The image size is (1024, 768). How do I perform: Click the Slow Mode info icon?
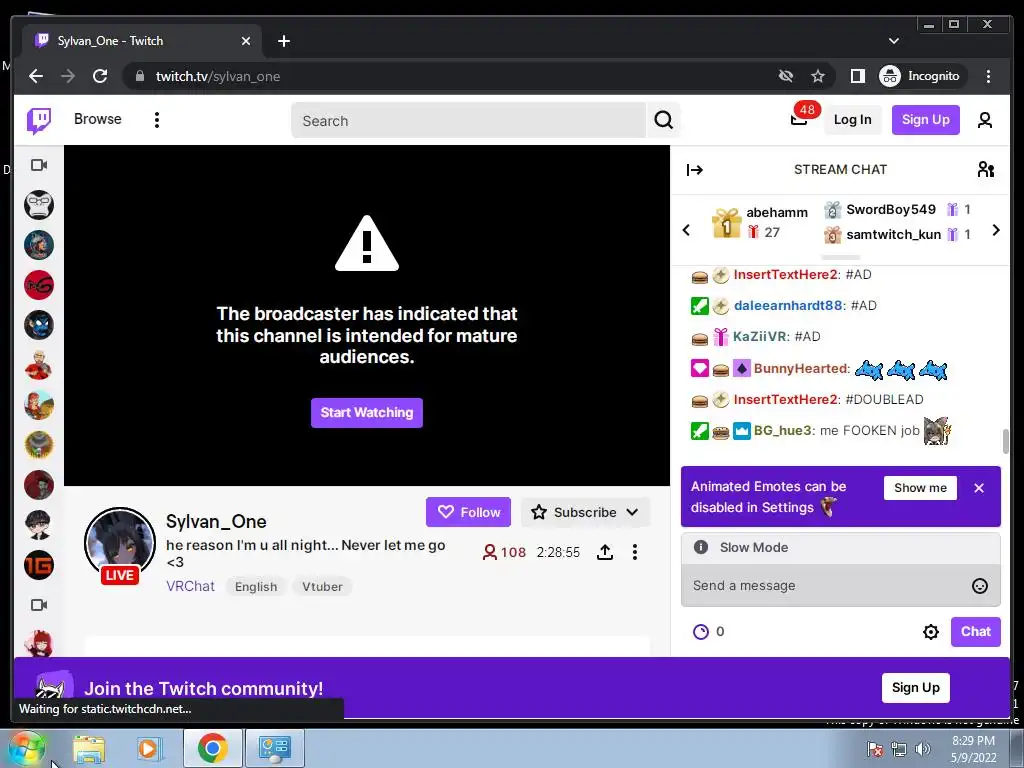701,547
